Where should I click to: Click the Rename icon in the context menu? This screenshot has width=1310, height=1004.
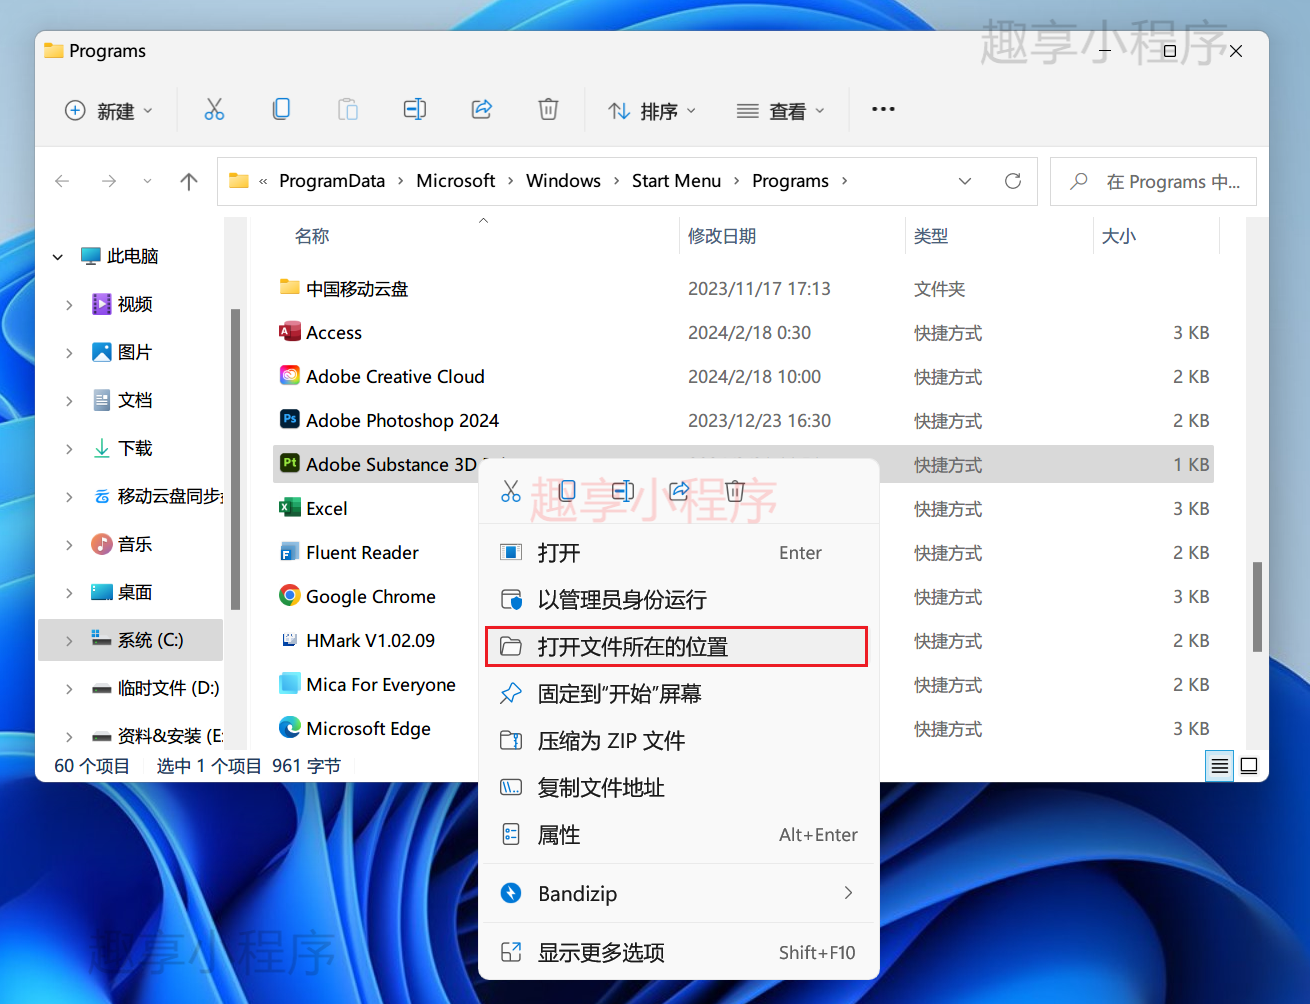coord(623,491)
